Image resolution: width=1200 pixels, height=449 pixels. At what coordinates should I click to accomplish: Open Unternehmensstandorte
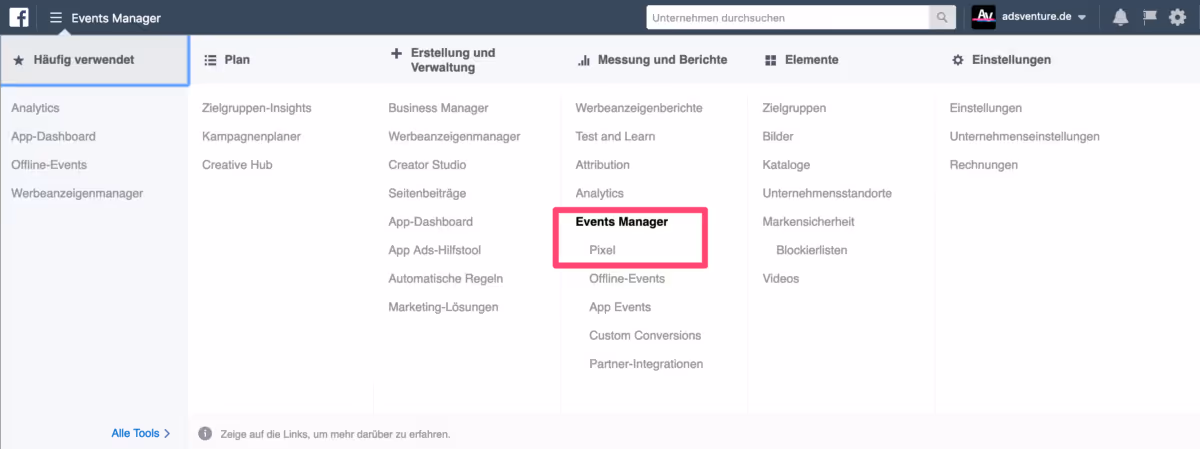[827, 193]
